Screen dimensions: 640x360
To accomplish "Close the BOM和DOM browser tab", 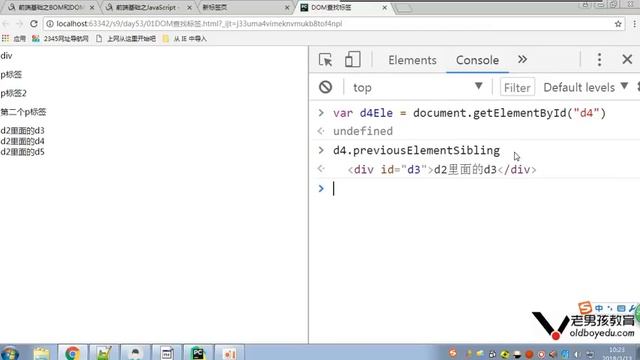I will pos(92,7).
